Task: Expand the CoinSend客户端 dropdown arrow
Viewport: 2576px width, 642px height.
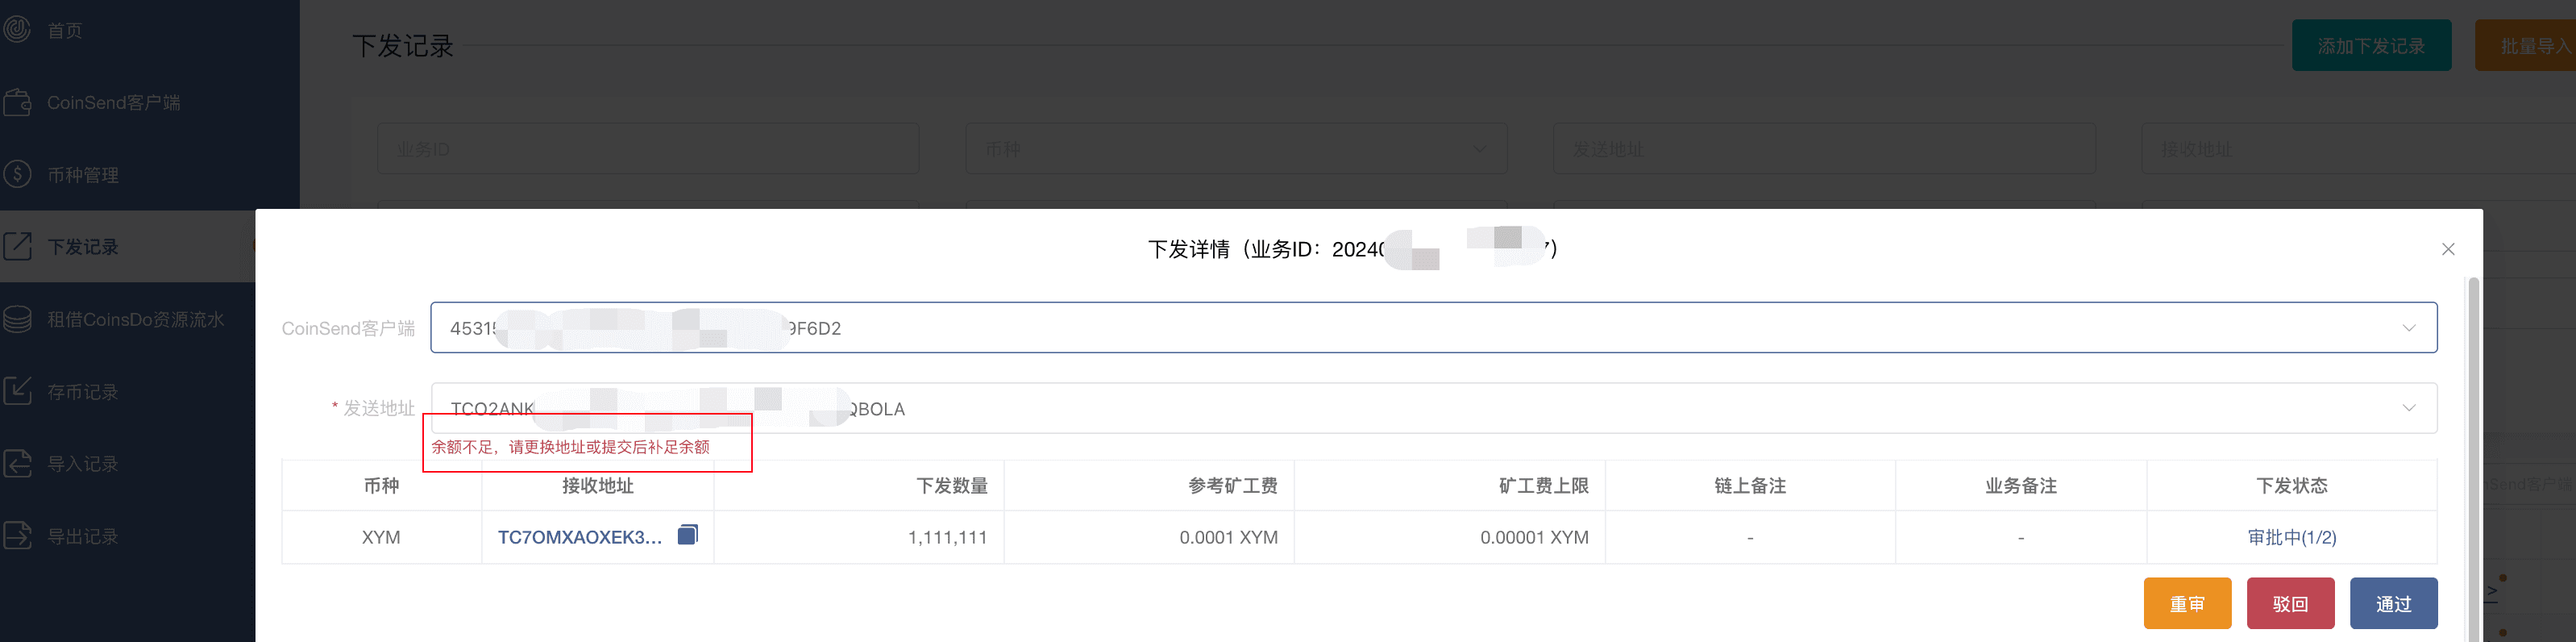Action: point(2408,328)
